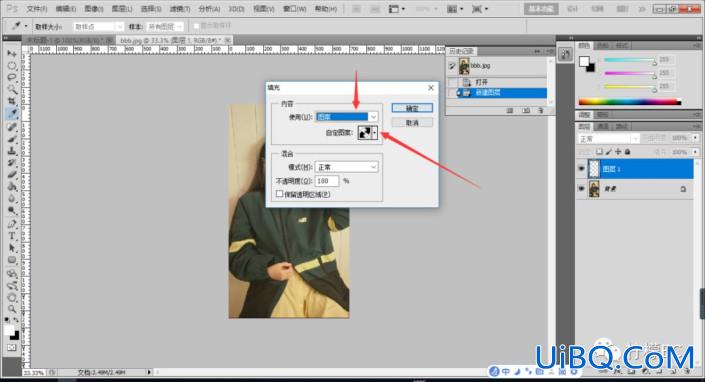Open collapsed panel icon beside Color panel
The height and width of the screenshot is (382, 705).
(565, 54)
